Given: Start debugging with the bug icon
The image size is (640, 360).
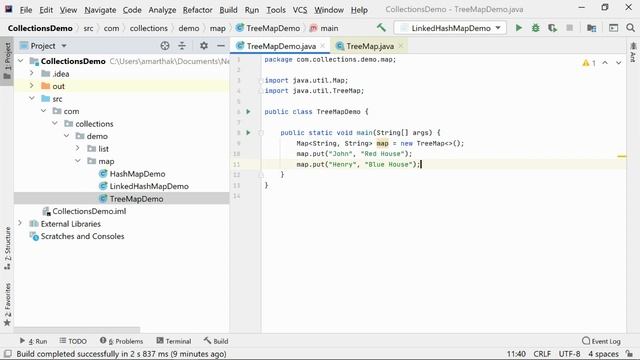Looking at the screenshot, I should (x=536, y=28).
